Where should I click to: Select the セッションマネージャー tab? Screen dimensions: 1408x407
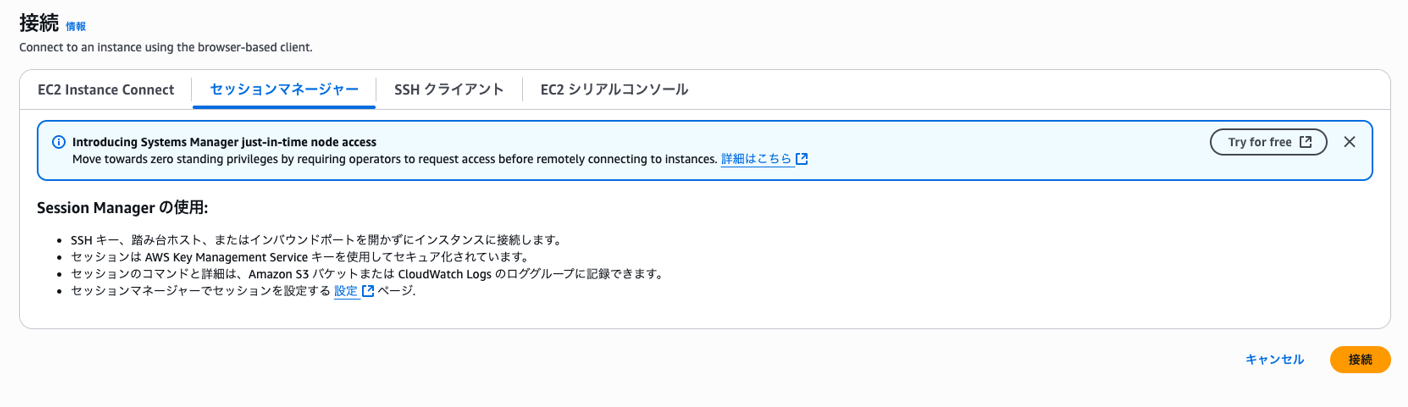point(284,89)
